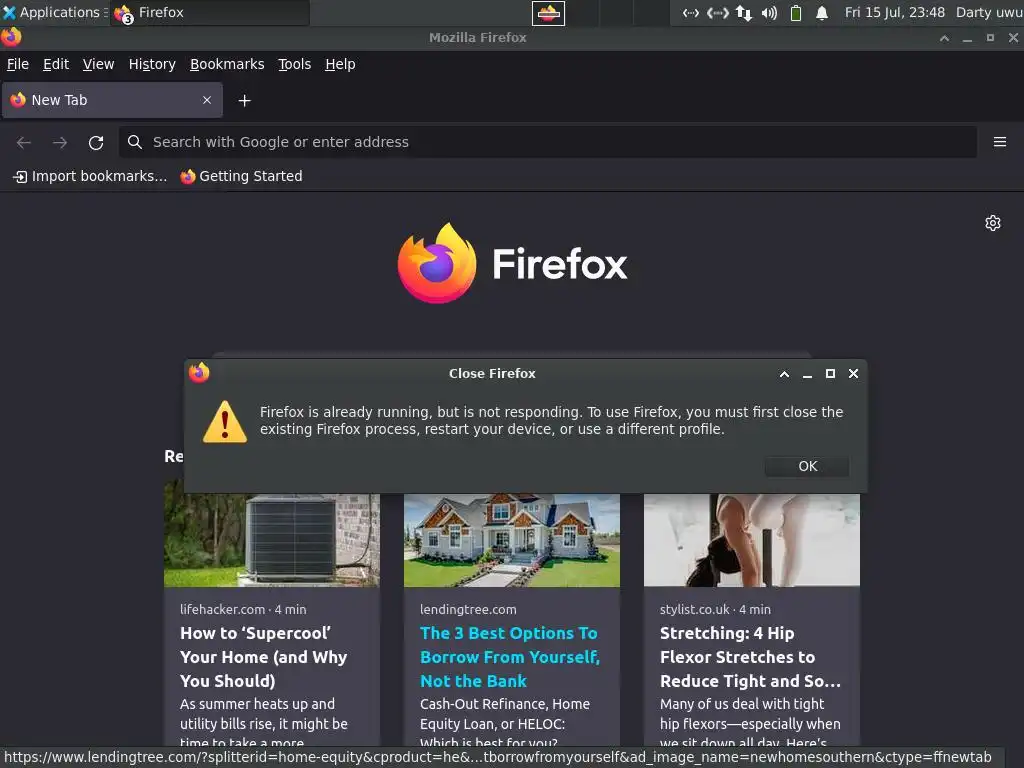The image size is (1024, 768).
Task: Open the Bookmarks menu
Action: click(x=227, y=64)
